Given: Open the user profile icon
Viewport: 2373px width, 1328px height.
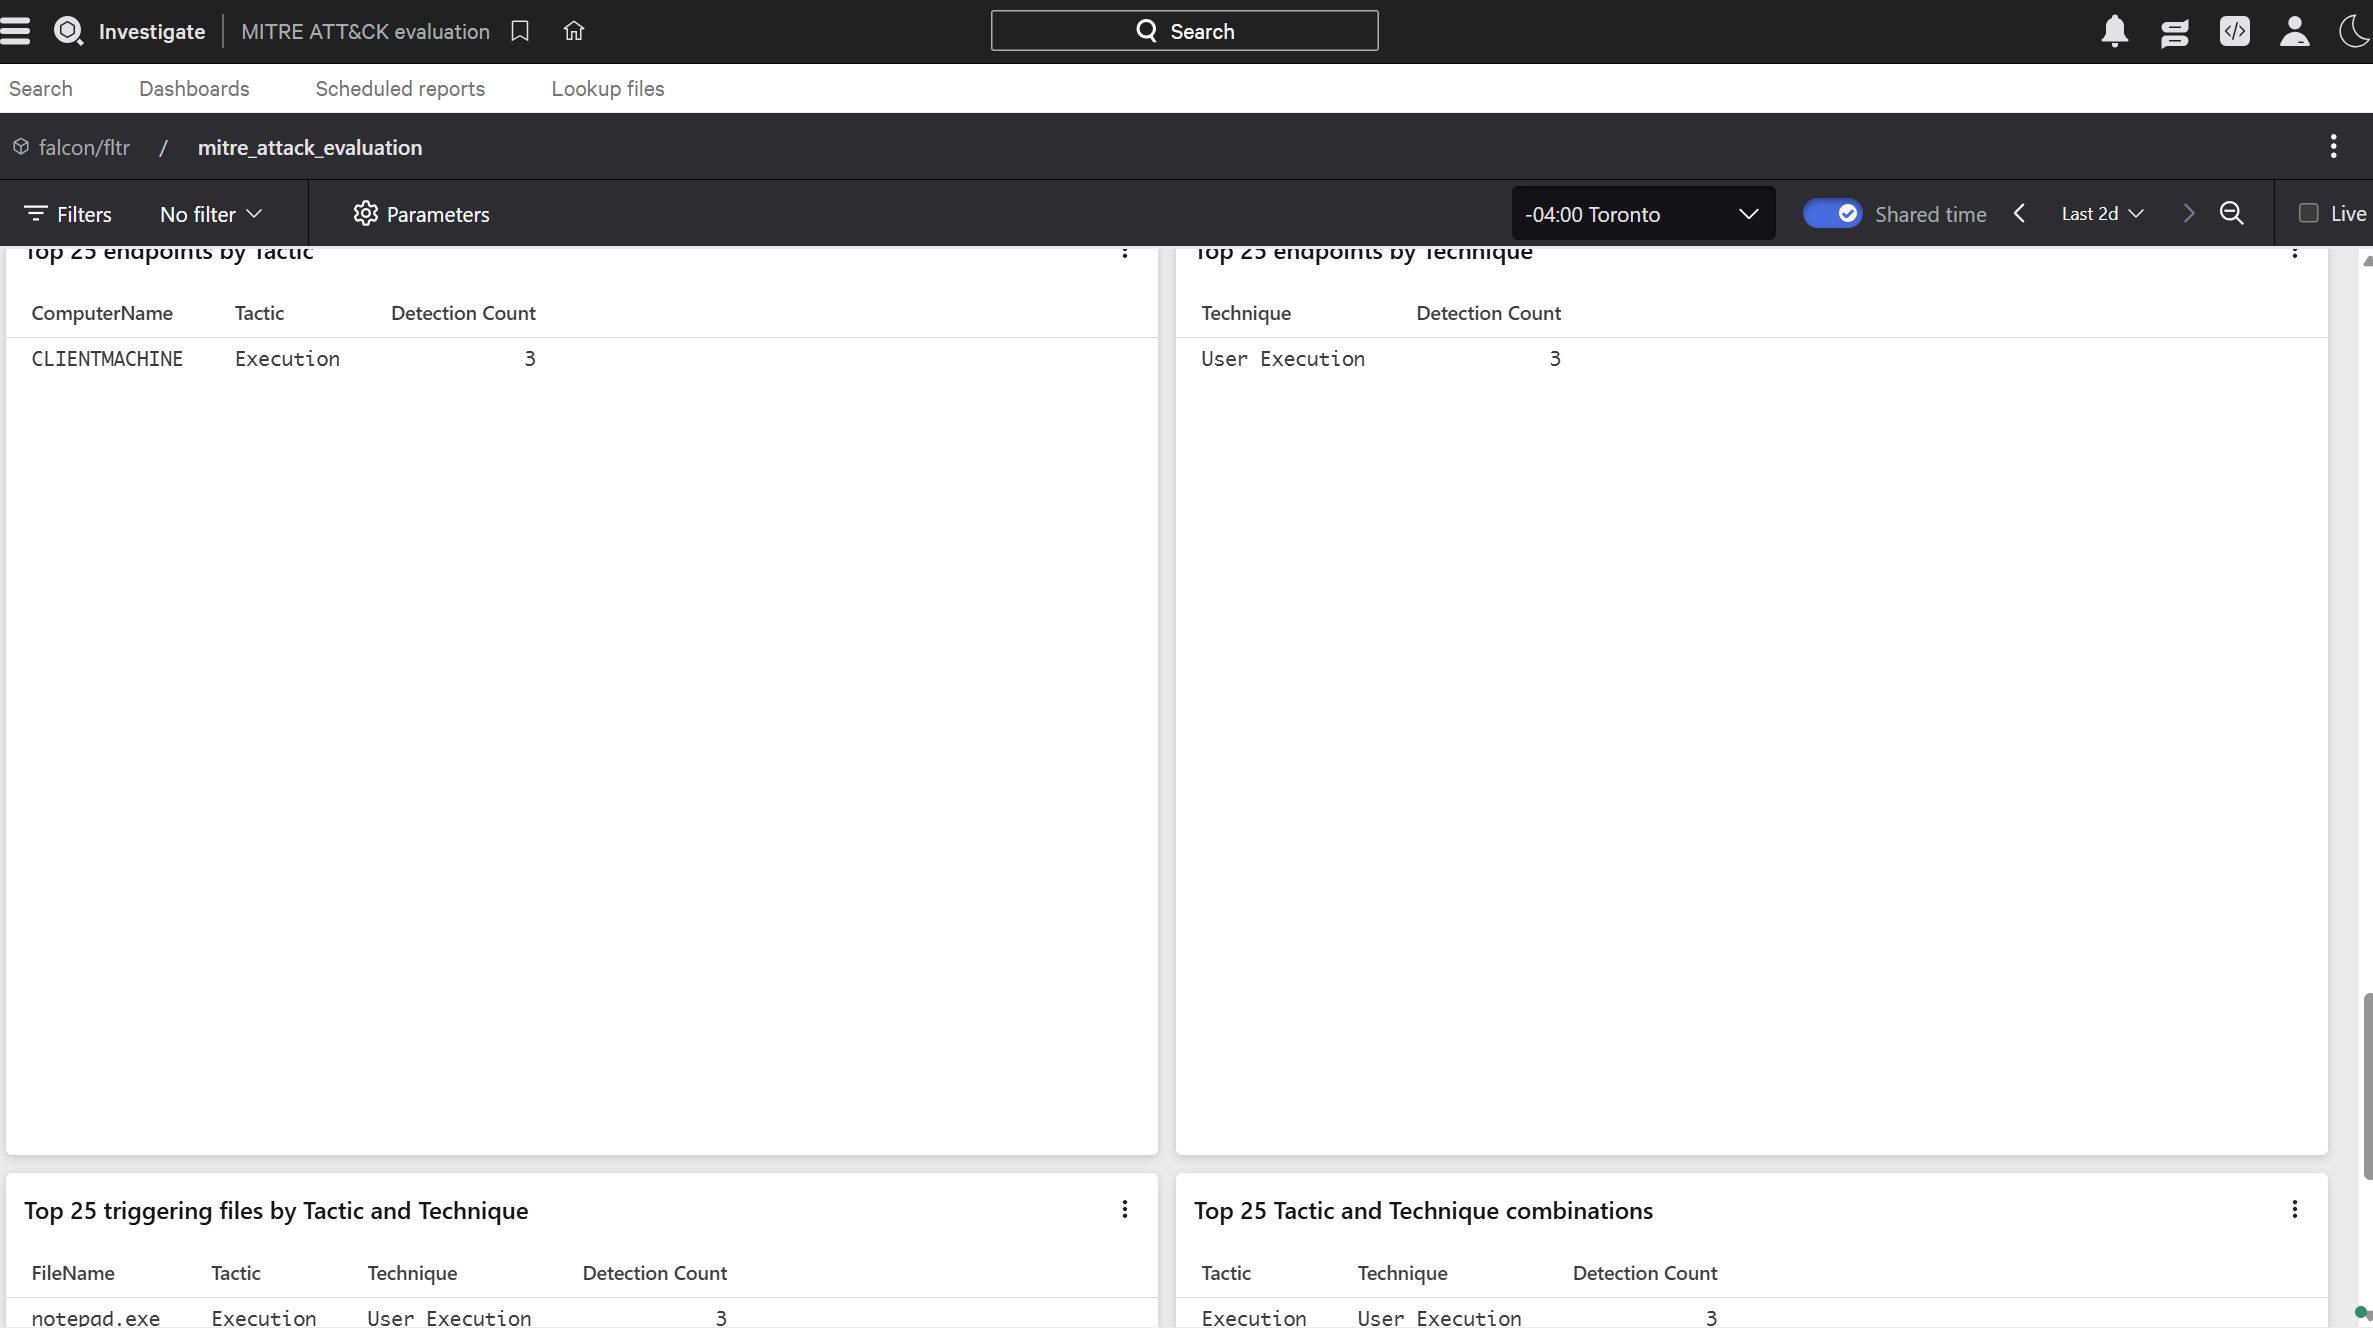Looking at the screenshot, I should click(2295, 31).
